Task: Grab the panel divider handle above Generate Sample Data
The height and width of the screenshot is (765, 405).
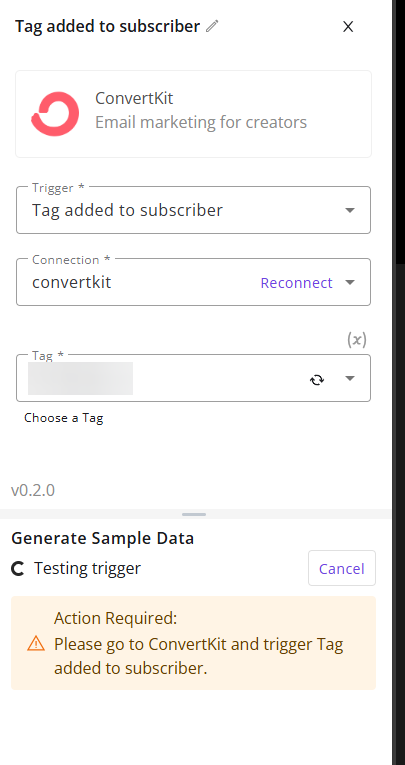Action: coord(194,514)
